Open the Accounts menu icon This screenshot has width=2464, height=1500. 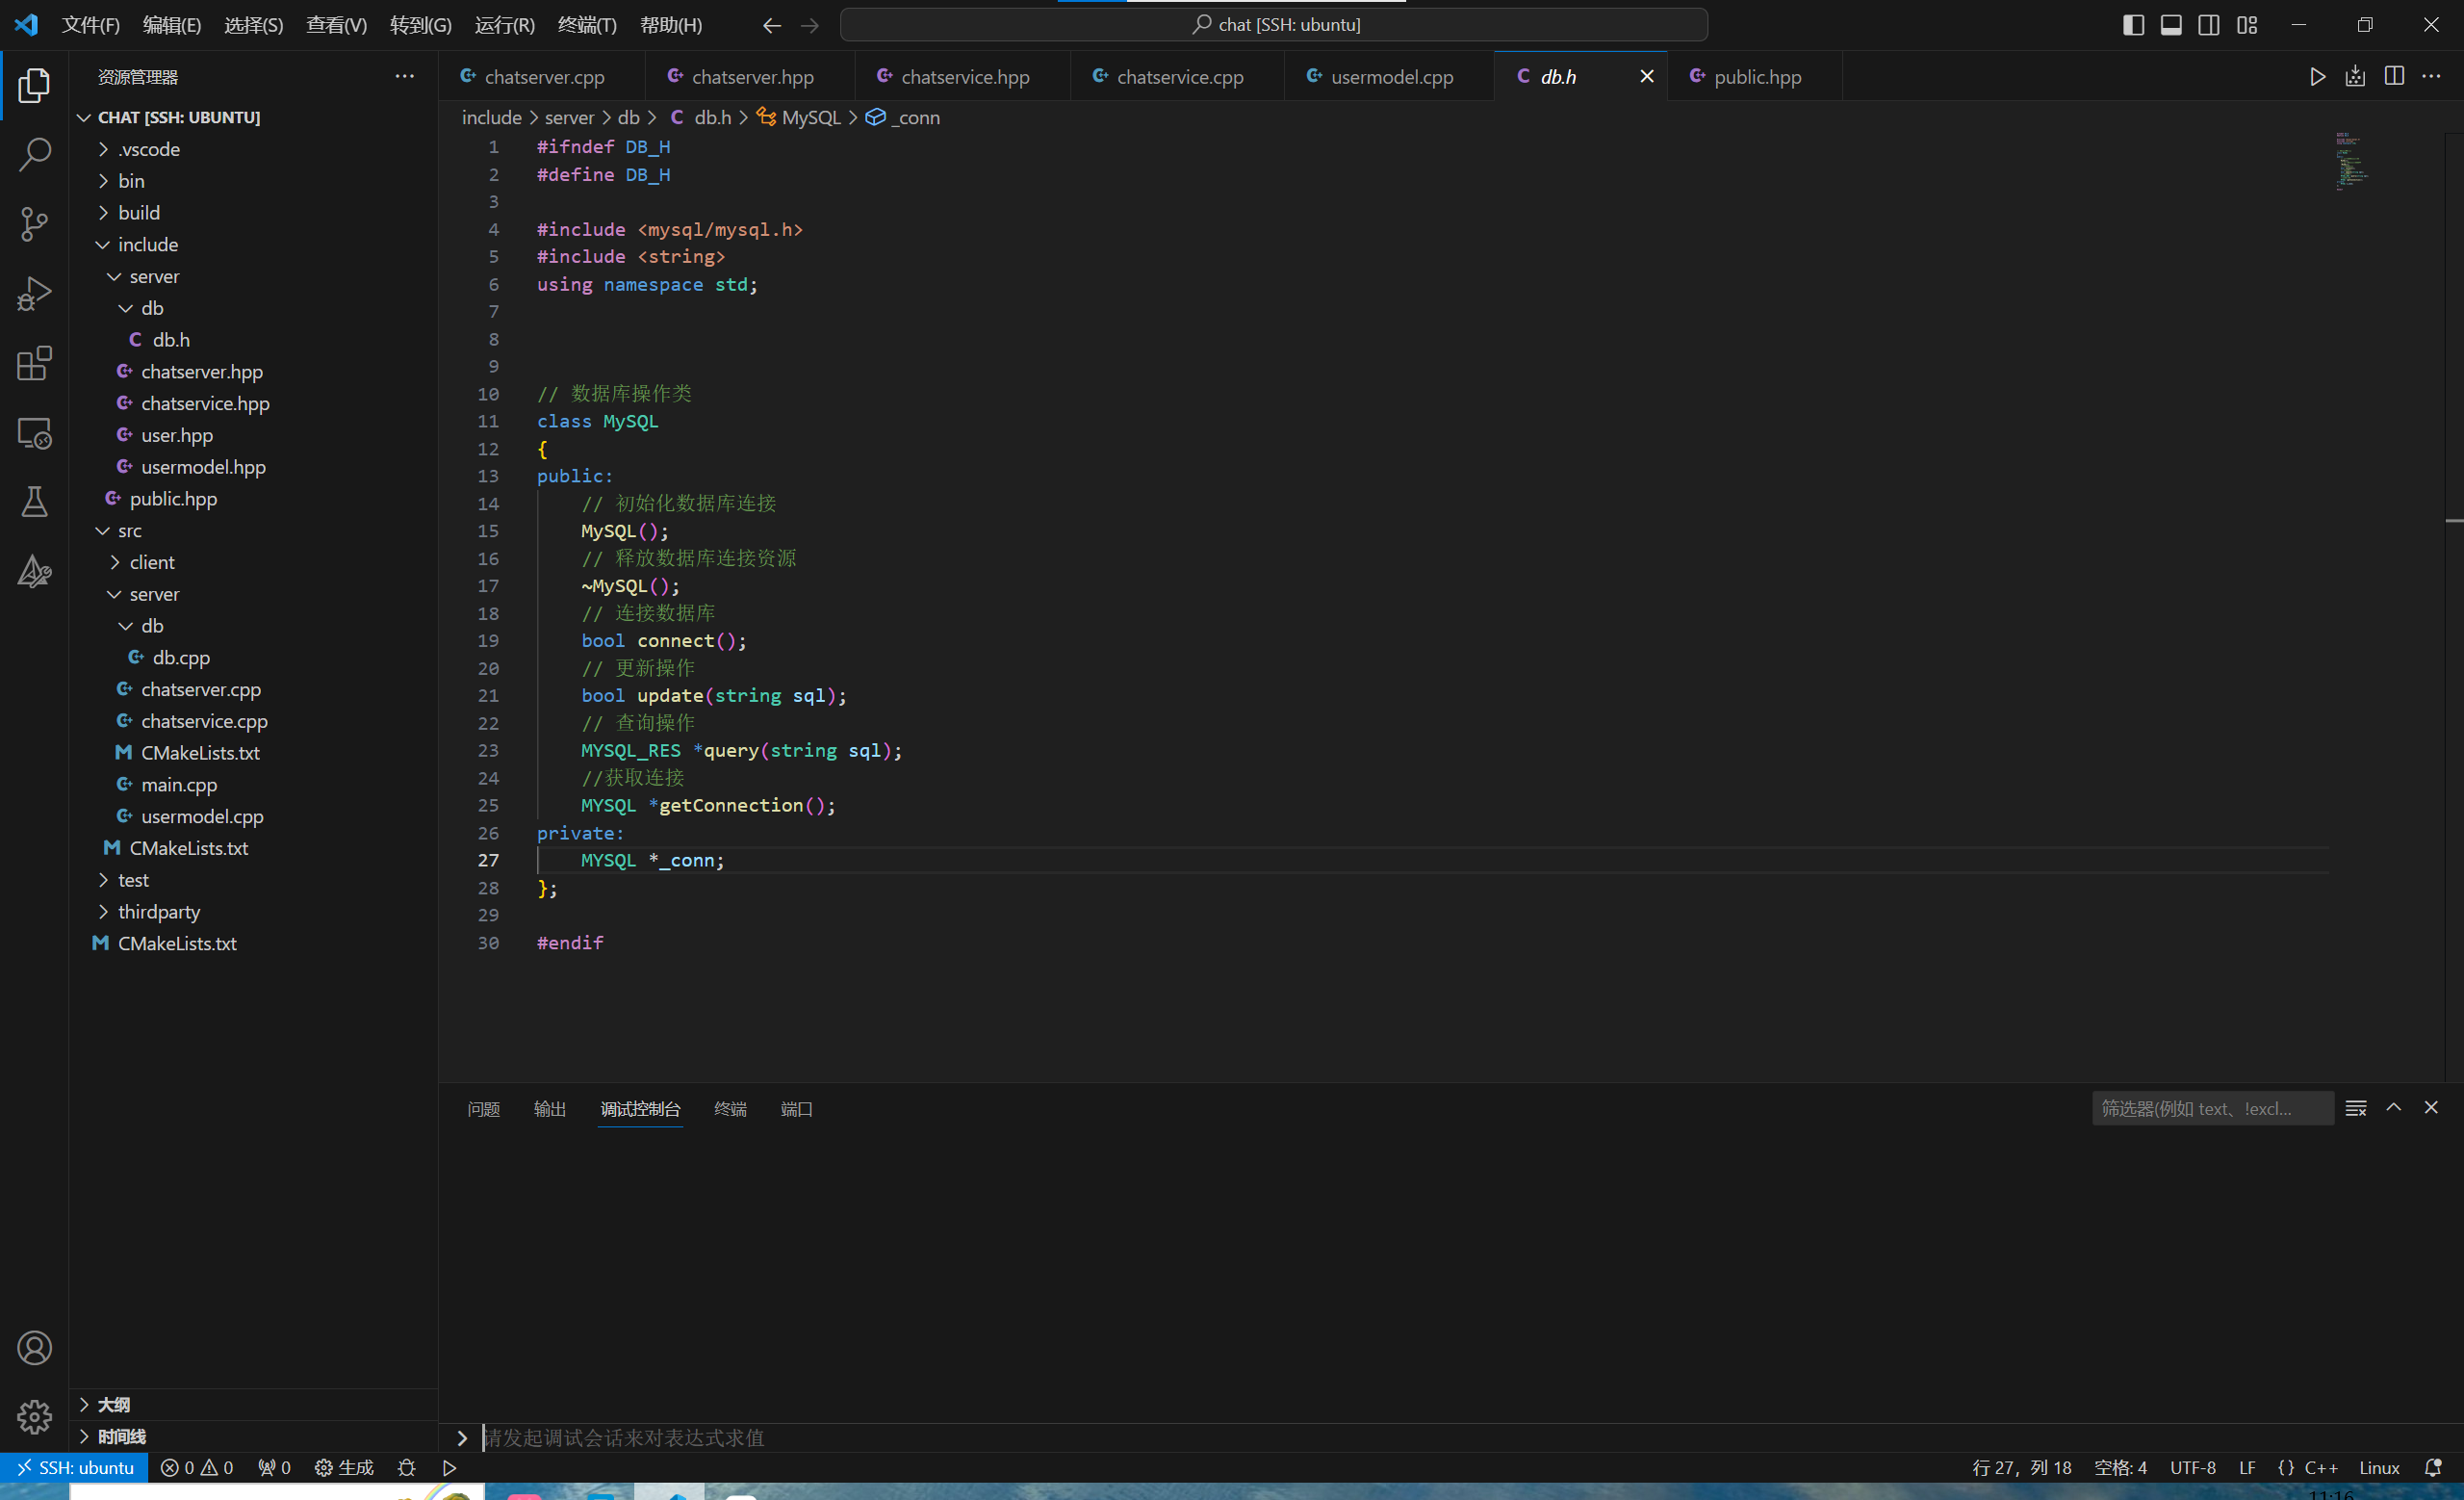click(x=34, y=1348)
